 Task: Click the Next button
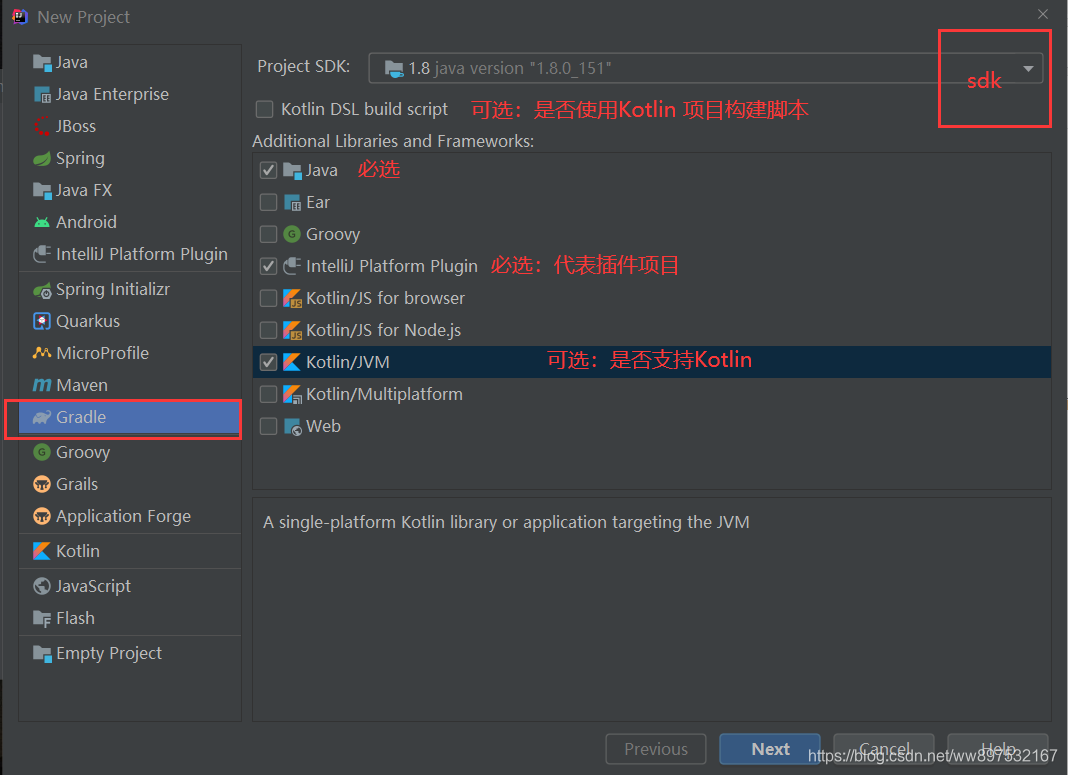pos(770,749)
